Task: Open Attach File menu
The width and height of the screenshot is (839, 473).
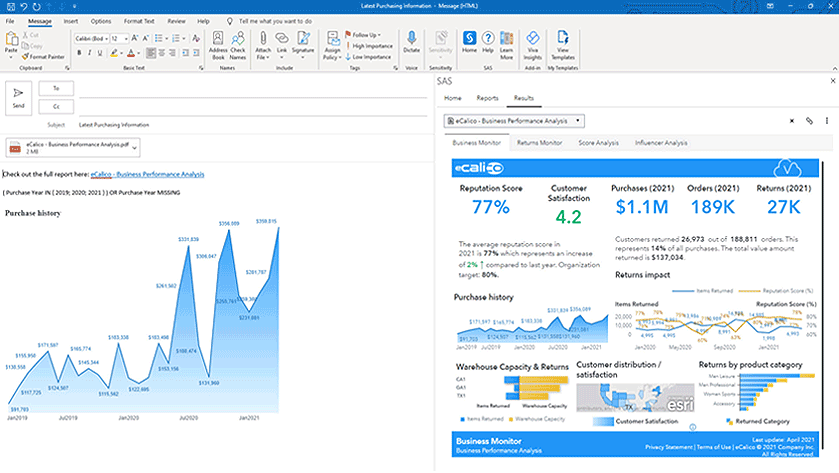Action: pos(263,45)
